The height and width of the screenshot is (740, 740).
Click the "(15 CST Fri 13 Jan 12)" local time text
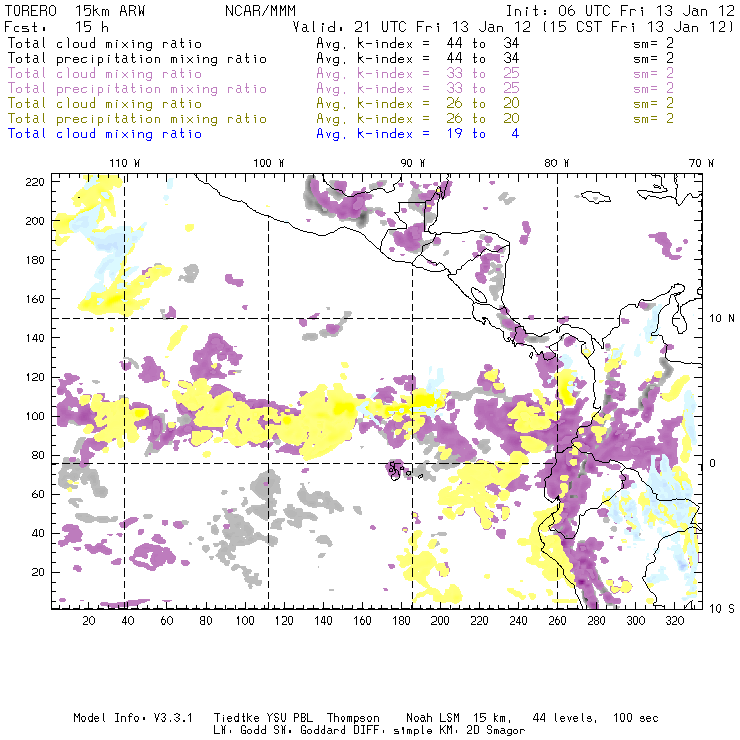(x=638, y=27)
